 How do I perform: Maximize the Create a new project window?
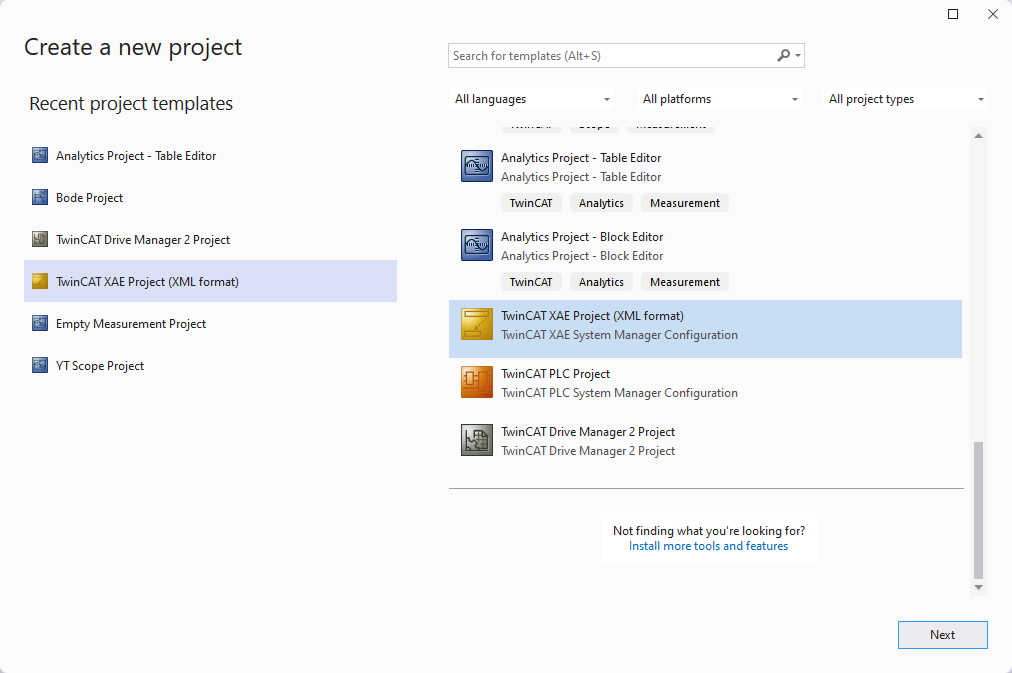(x=953, y=14)
